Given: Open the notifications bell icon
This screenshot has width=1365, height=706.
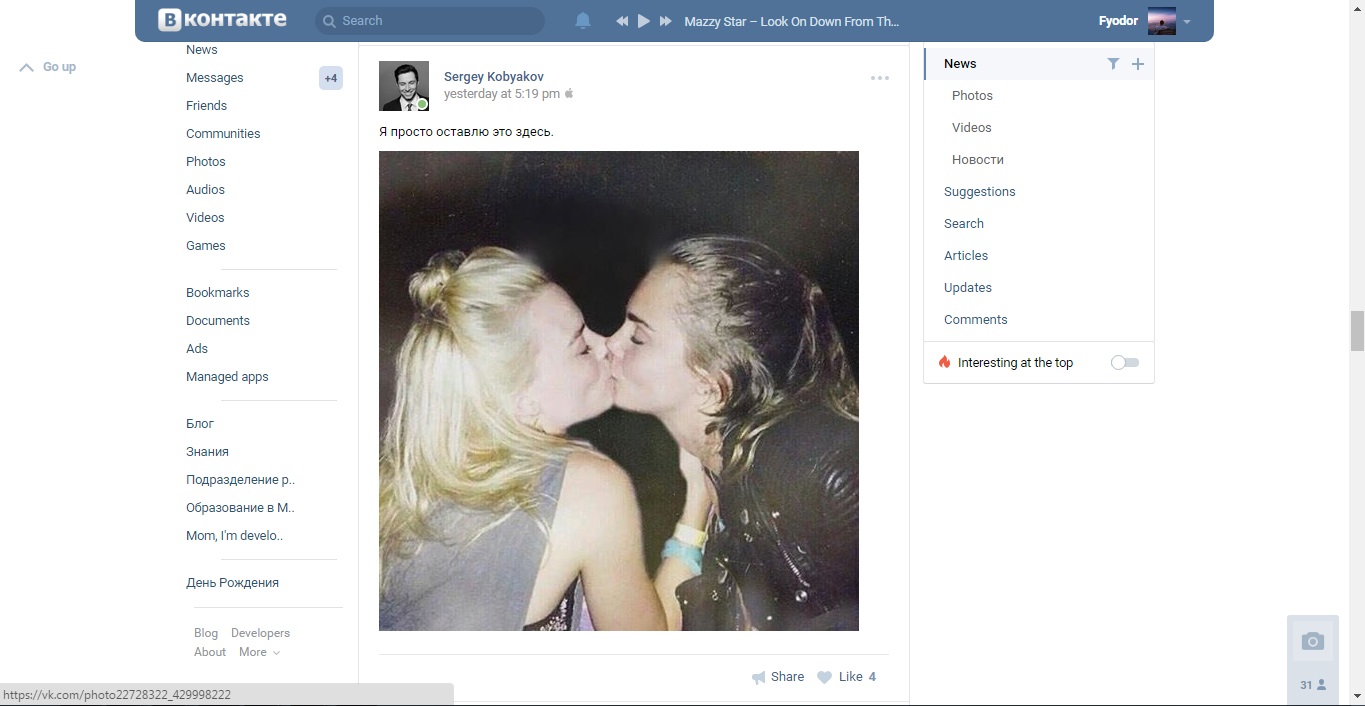Looking at the screenshot, I should click(583, 21).
